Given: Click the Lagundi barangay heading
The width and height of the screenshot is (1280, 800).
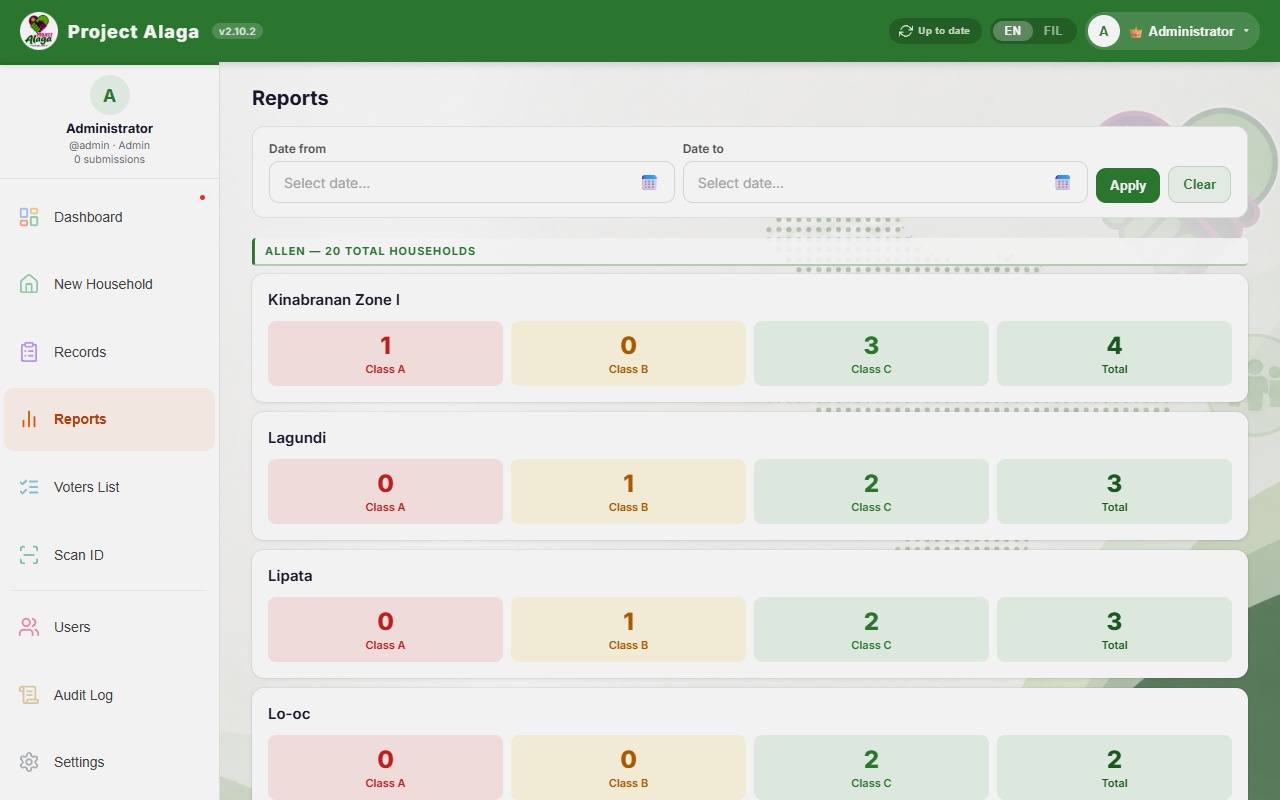Looking at the screenshot, I should coord(297,438).
